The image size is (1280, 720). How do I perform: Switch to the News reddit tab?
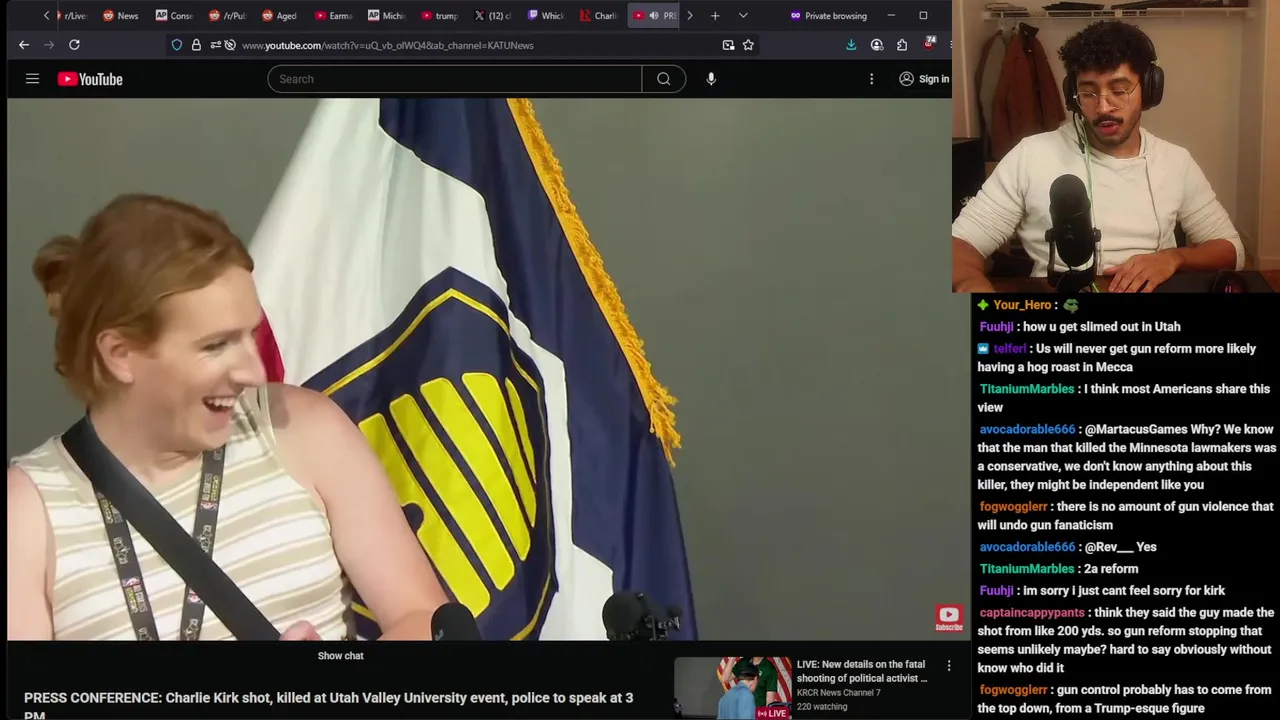tap(120, 16)
